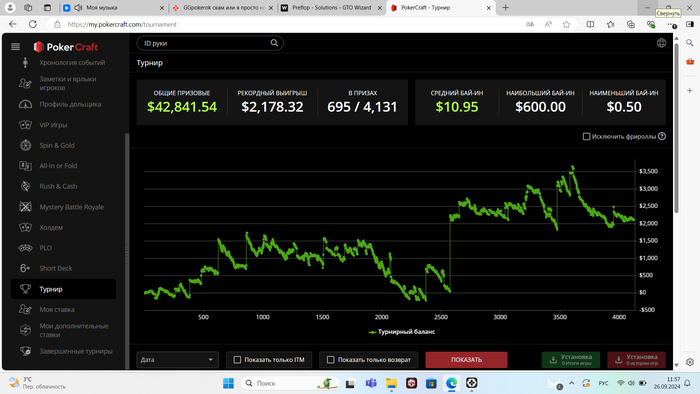Open the browser Favorites list
Image resolution: width=700 pixels, height=394 pixels.
point(610,25)
